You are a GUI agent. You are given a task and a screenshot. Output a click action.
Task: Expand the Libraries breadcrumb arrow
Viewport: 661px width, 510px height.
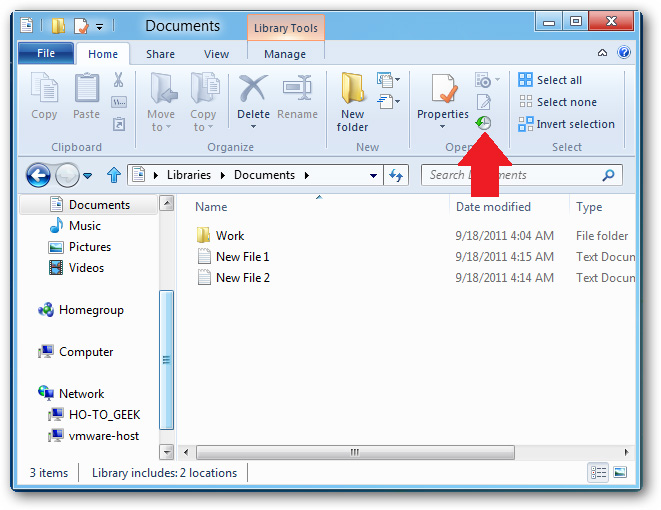(x=222, y=175)
